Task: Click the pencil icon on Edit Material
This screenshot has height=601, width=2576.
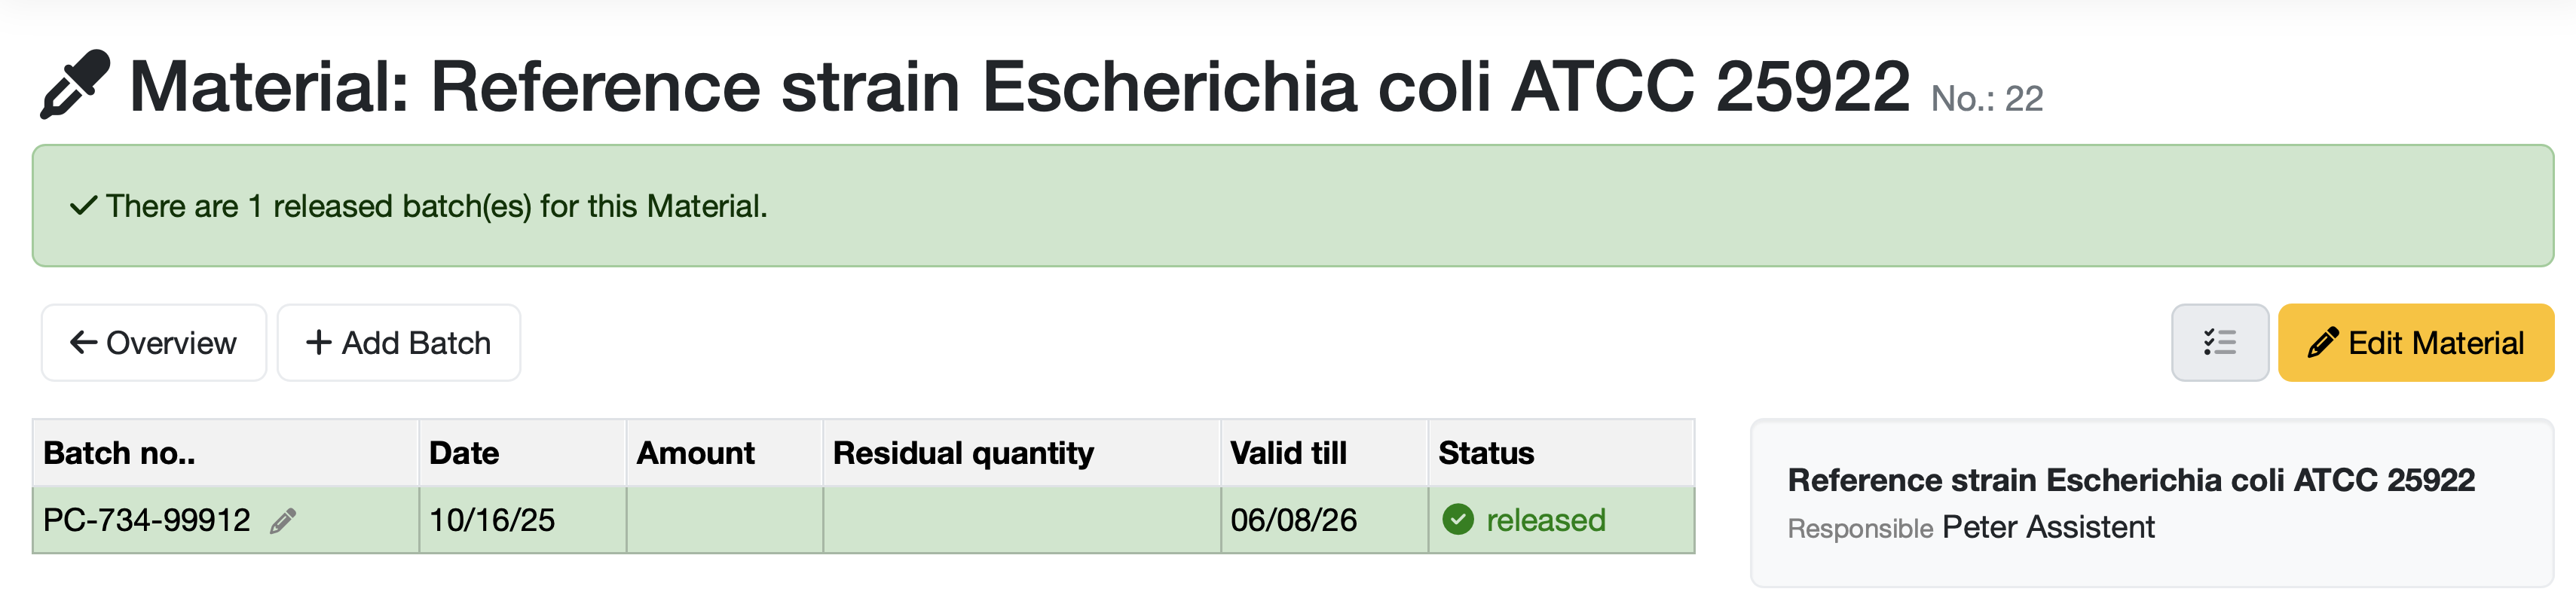Action: coord(2322,343)
